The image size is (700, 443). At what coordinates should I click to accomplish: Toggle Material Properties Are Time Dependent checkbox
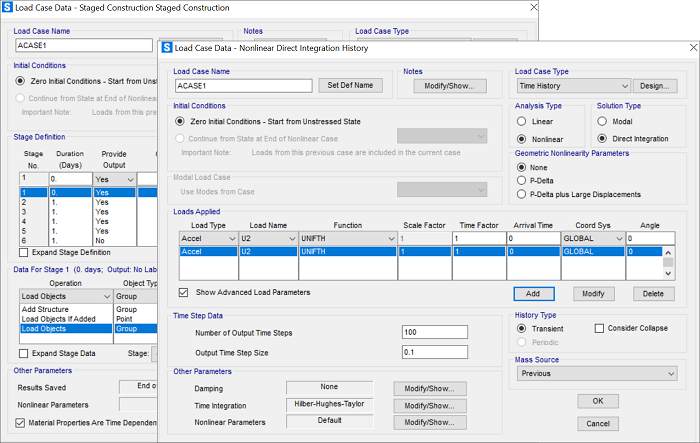pyautogui.click(x=20, y=422)
